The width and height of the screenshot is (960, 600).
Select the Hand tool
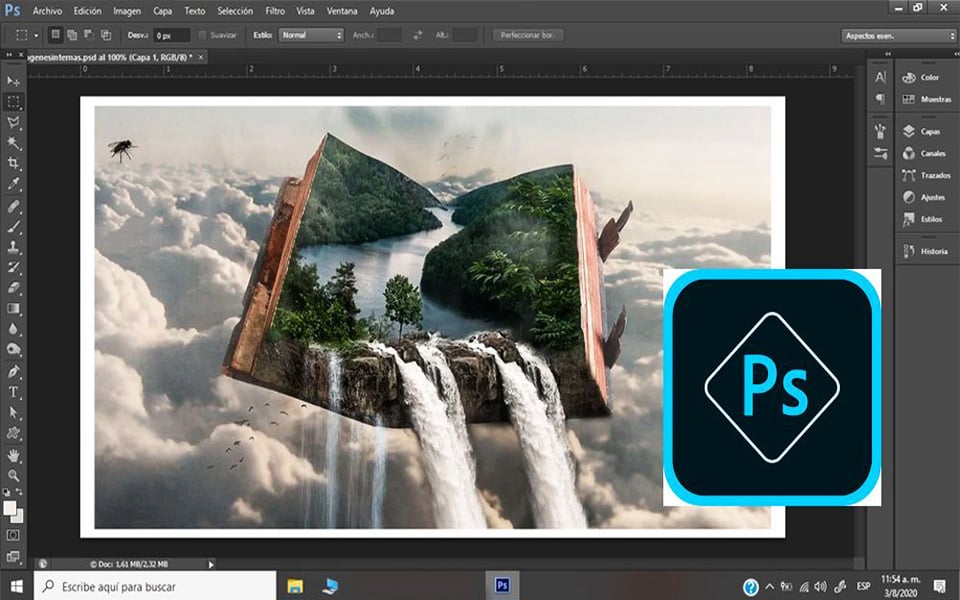pyautogui.click(x=14, y=454)
